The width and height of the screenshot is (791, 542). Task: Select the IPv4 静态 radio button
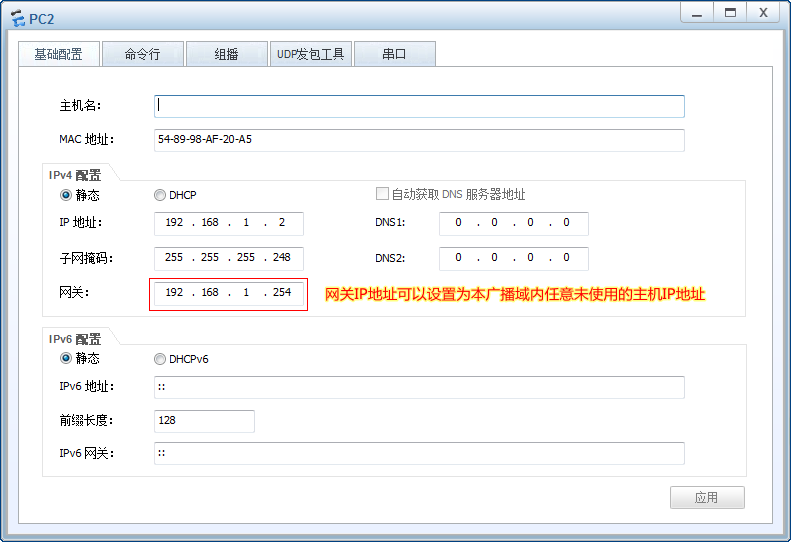(x=66, y=195)
